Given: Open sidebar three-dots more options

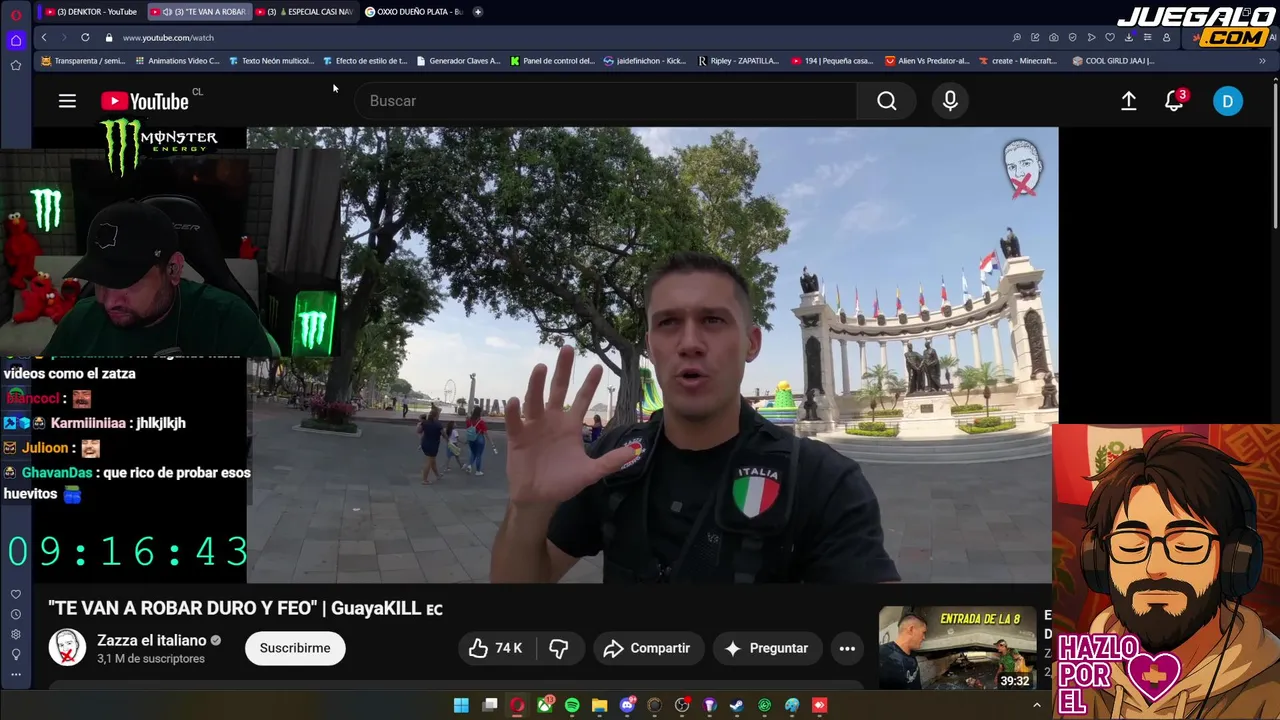Looking at the screenshot, I should pyautogui.click(x=16, y=674).
